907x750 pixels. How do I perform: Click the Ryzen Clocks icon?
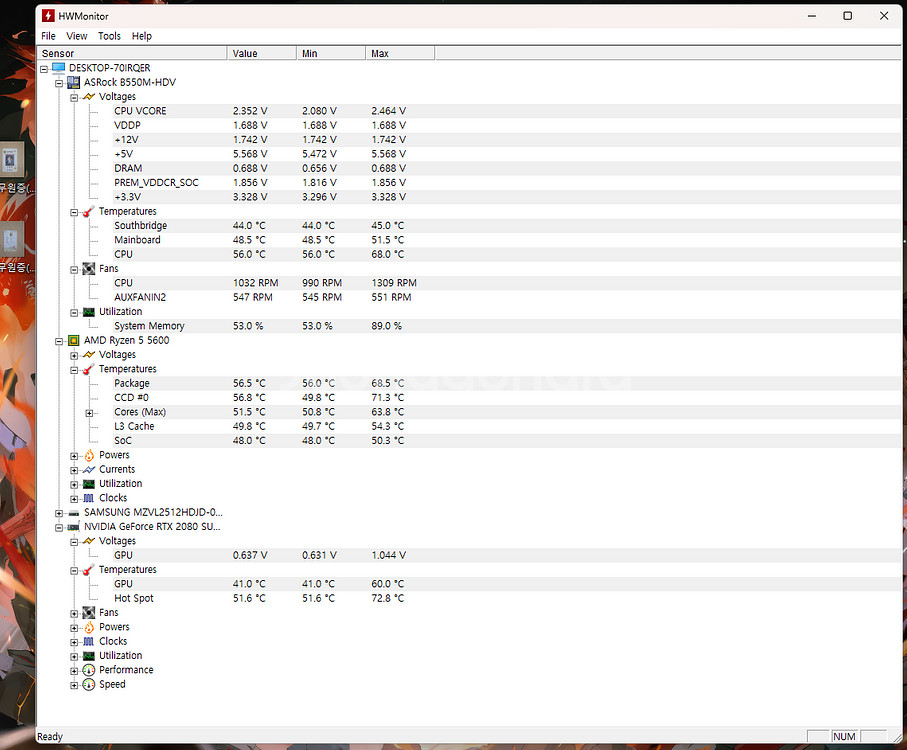(x=89, y=498)
